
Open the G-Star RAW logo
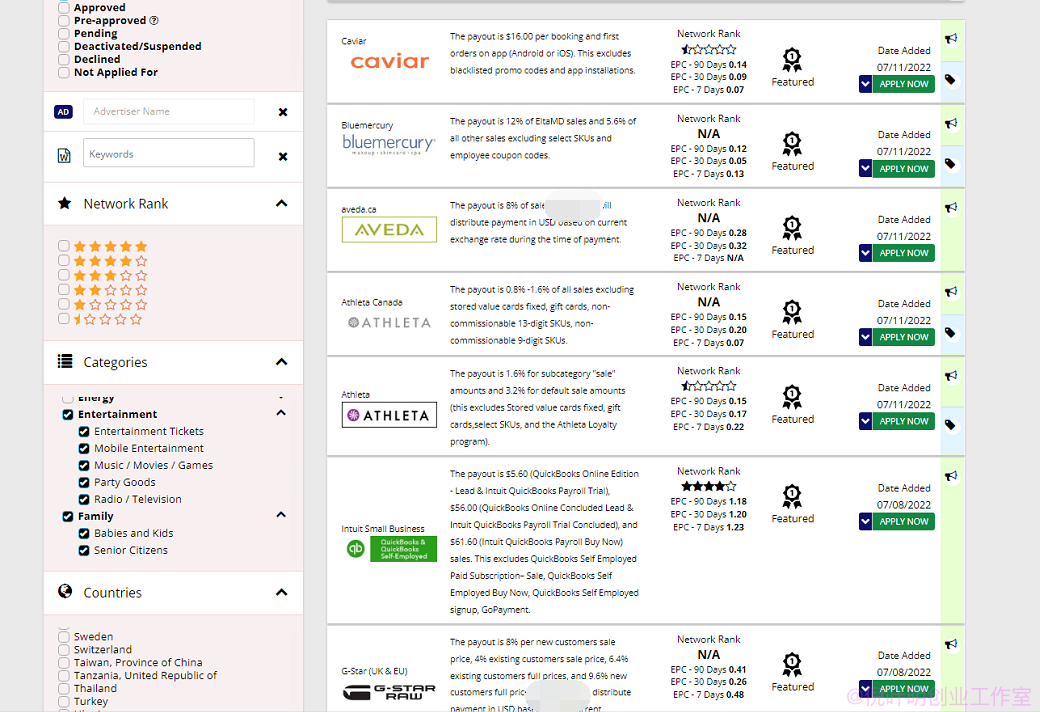click(x=389, y=692)
